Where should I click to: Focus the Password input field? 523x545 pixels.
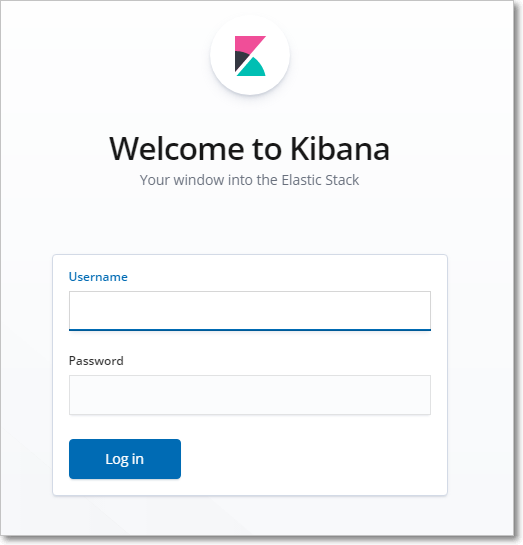pyautogui.click(x=250, y=395)
